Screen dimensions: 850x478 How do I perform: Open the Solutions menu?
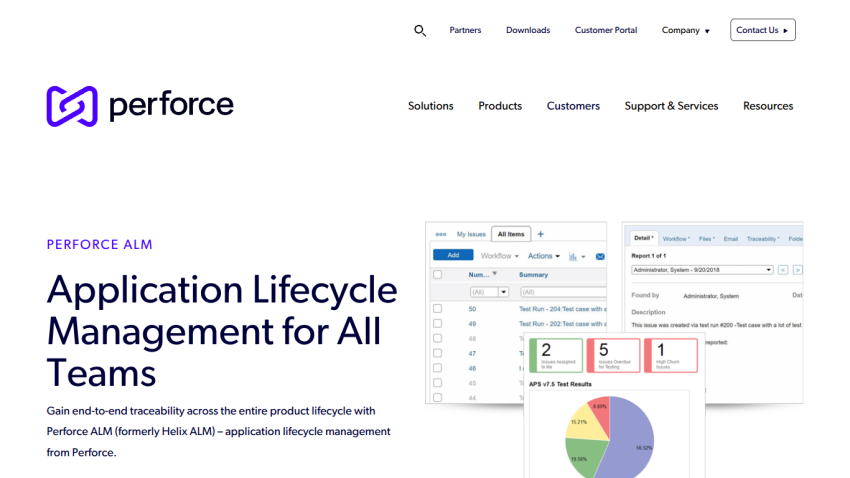pyautogui.click(x=430, y=106)
